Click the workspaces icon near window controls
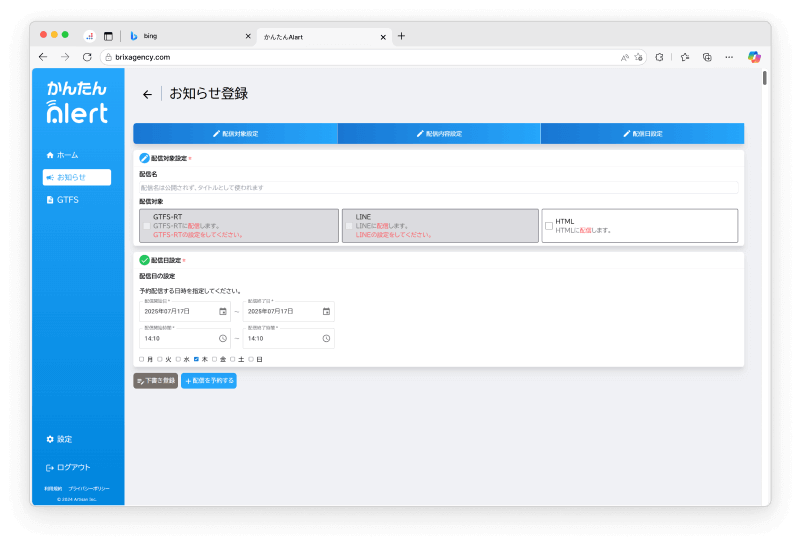The width and height of the screenshot is (801, 545). [x=90, y=36]
